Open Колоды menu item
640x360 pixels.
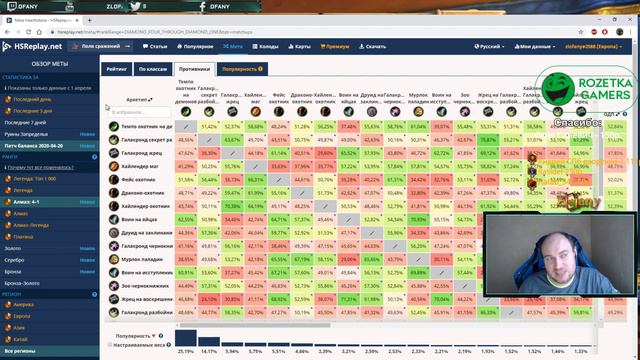(265, 47)
